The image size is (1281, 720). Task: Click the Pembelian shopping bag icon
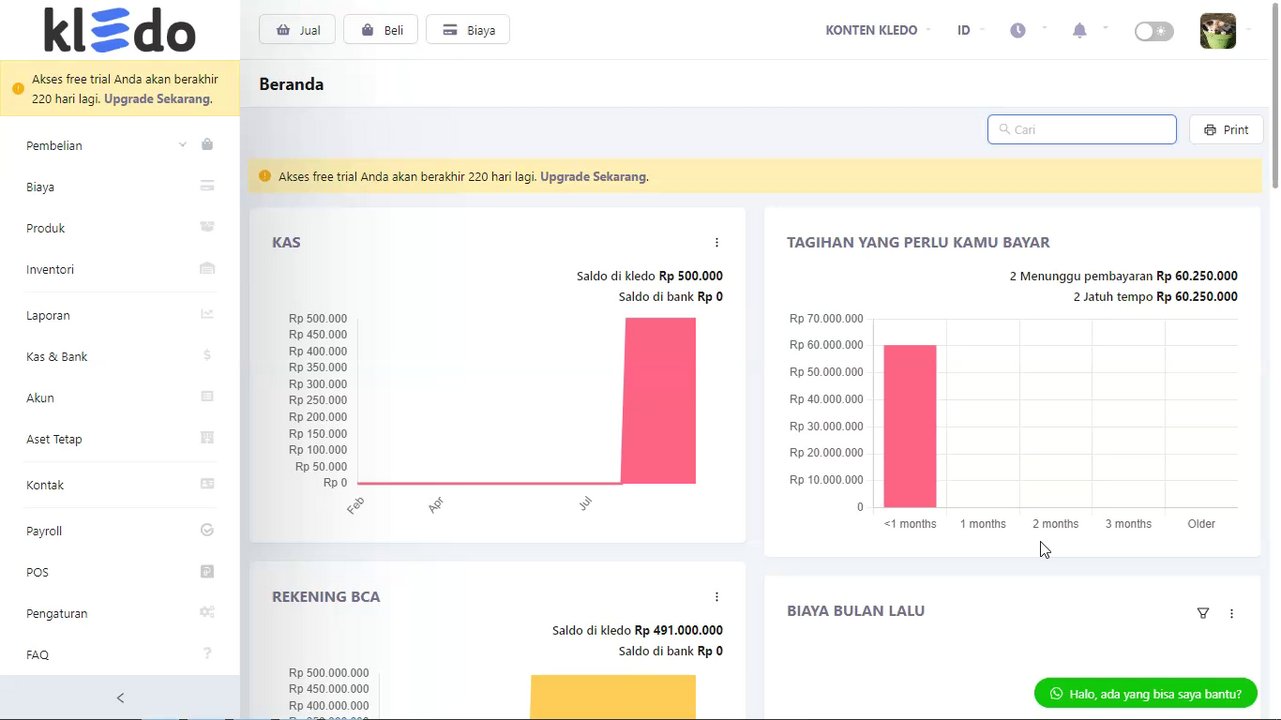pos(207,145)
